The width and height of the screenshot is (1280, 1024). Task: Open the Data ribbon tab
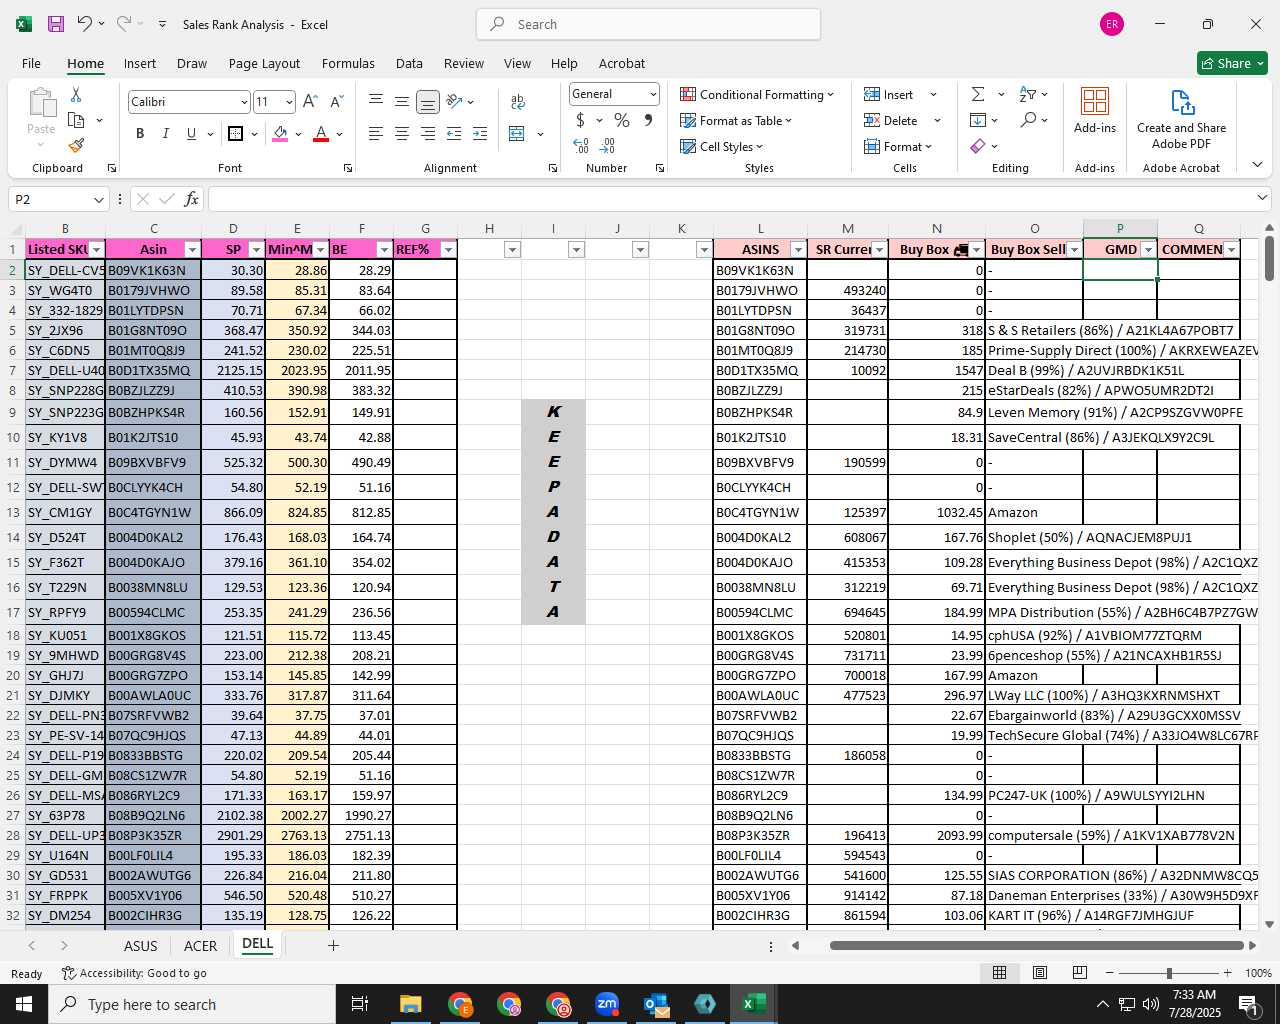tap(409, 63)
